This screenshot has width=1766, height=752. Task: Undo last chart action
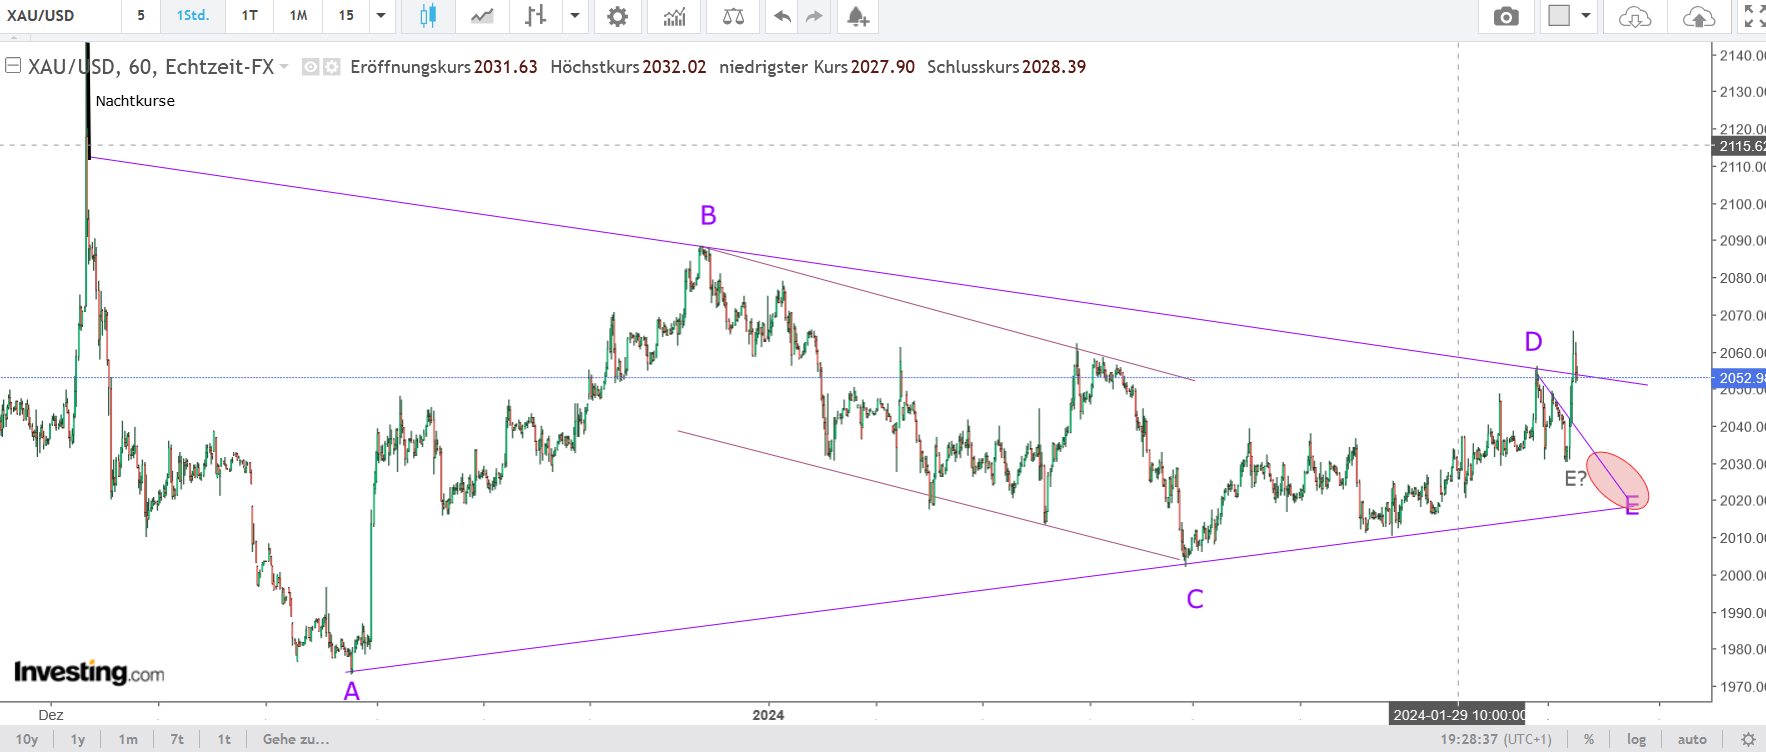pos(782,16)
